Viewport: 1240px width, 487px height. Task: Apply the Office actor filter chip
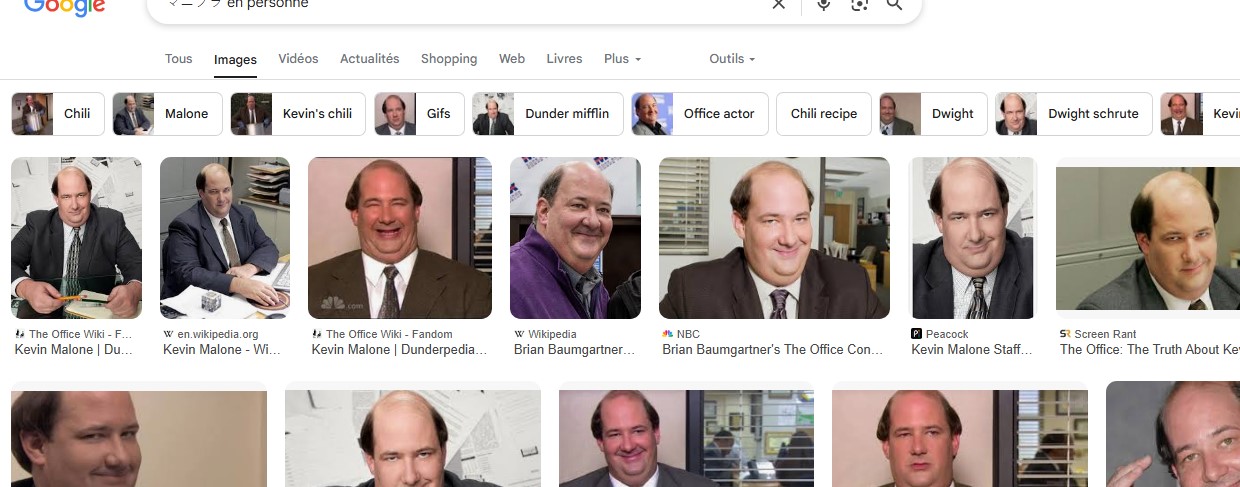click(x=700, y=114)
